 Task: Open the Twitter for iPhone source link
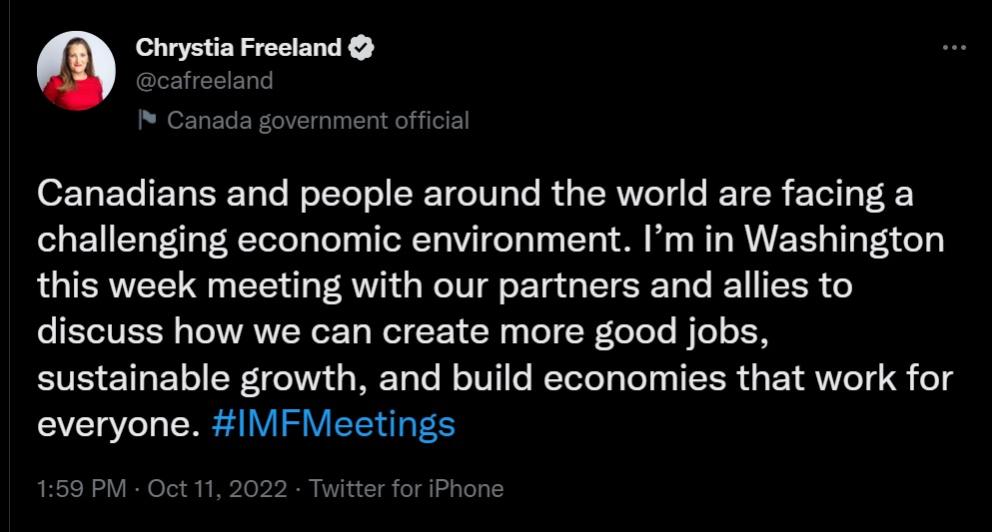pyautogui.click(x=406, y=489)
